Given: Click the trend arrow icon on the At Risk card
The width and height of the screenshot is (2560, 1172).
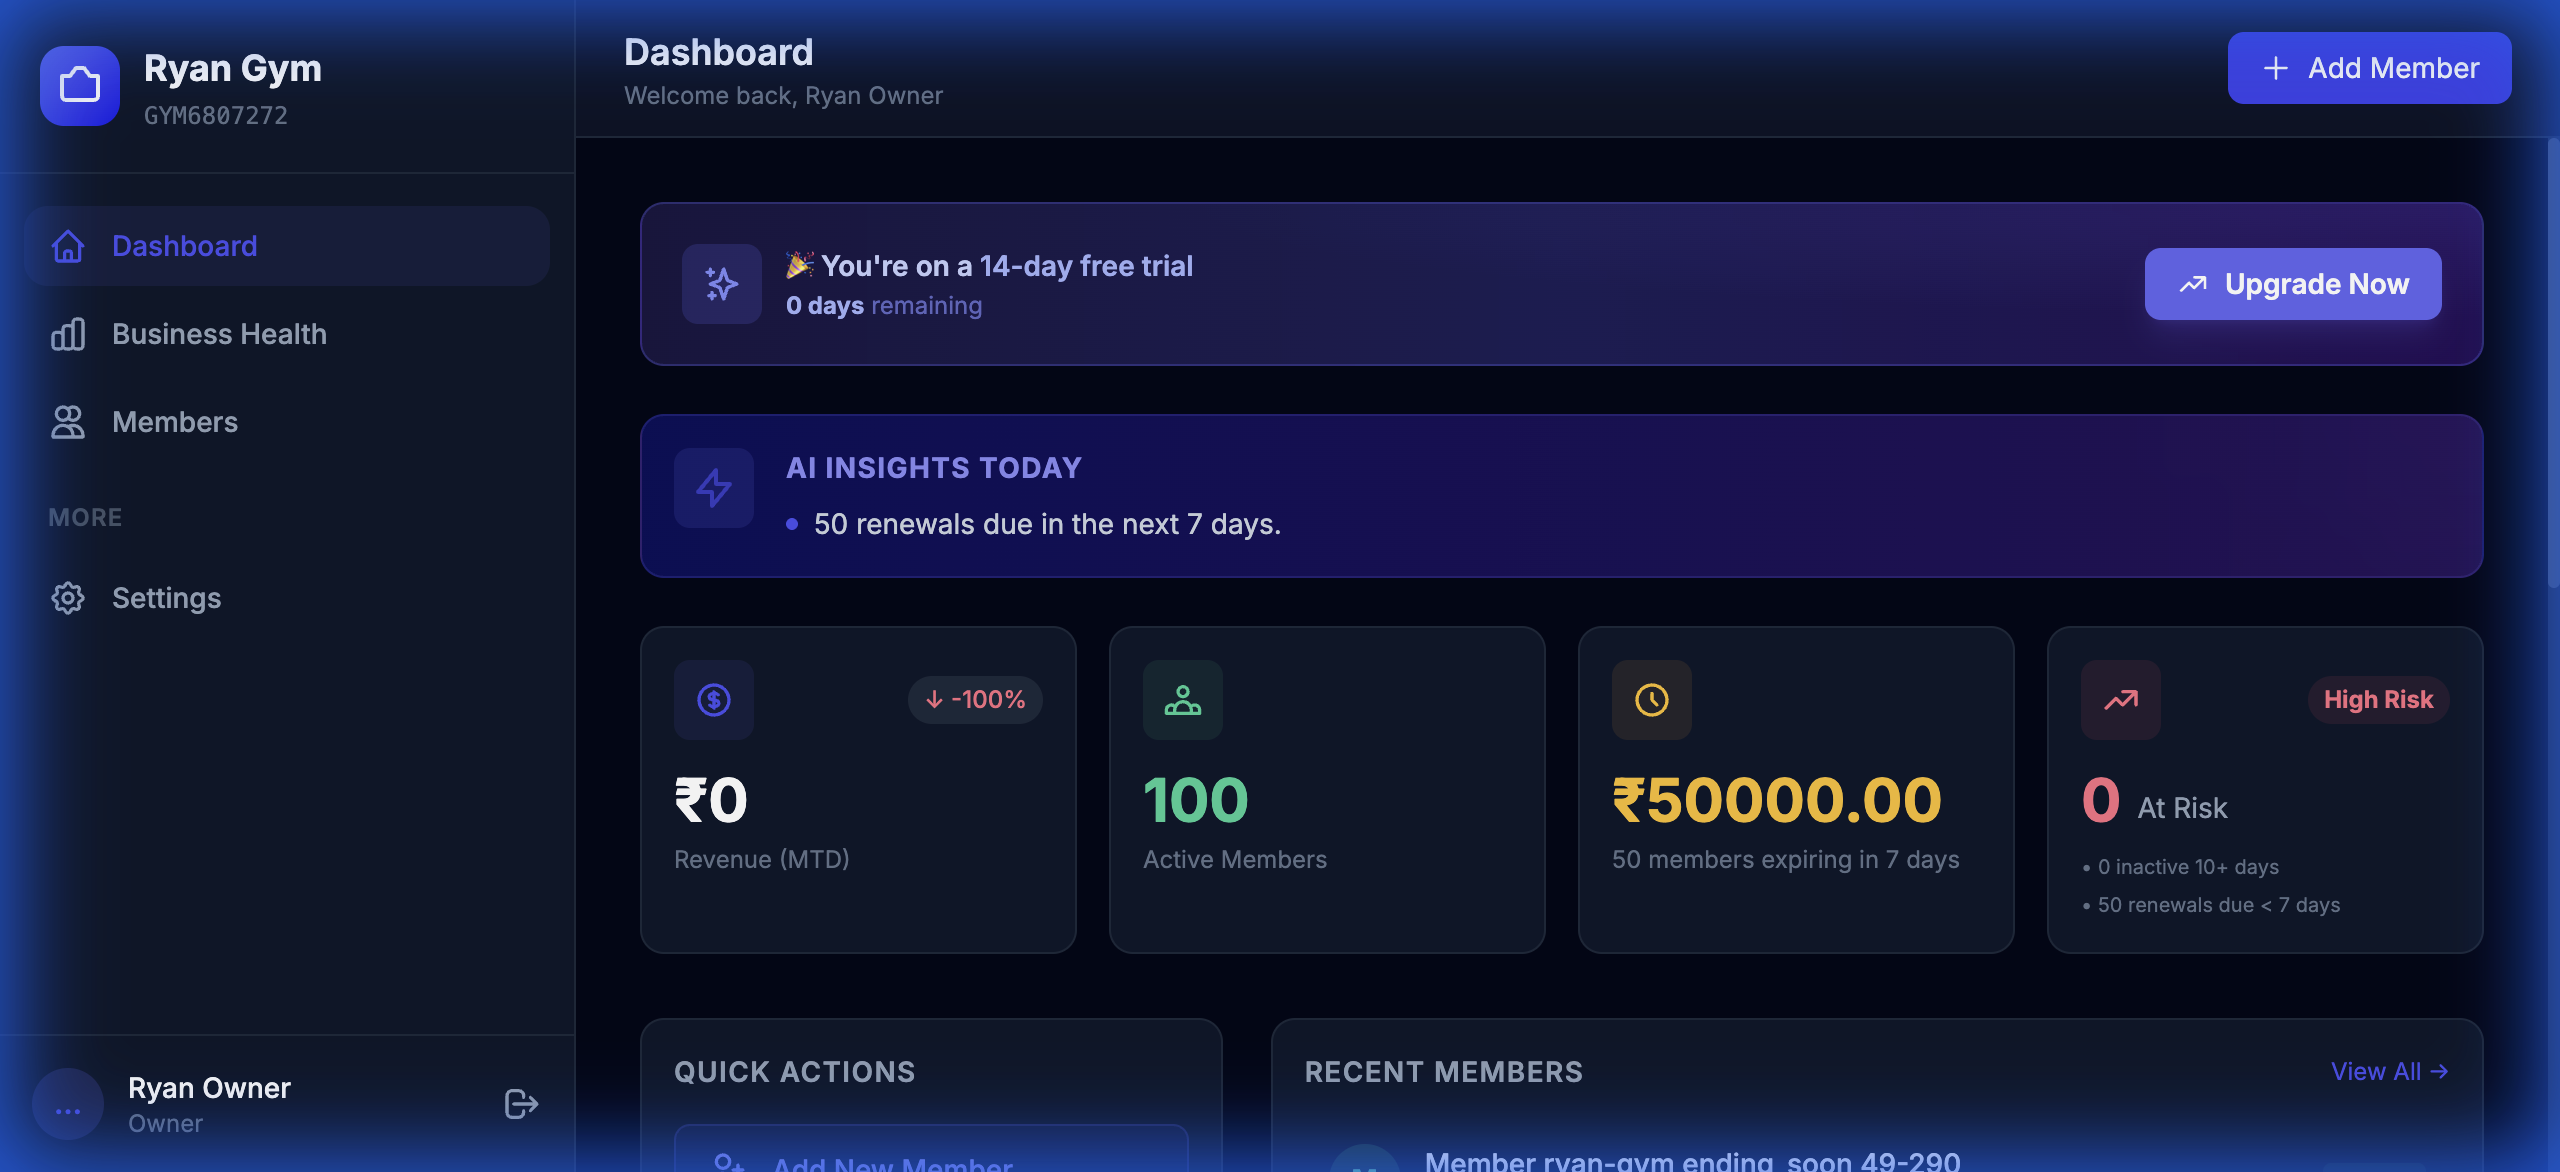Looking at the screenshot, I should pyautogui.click(x=2121, y=700).
